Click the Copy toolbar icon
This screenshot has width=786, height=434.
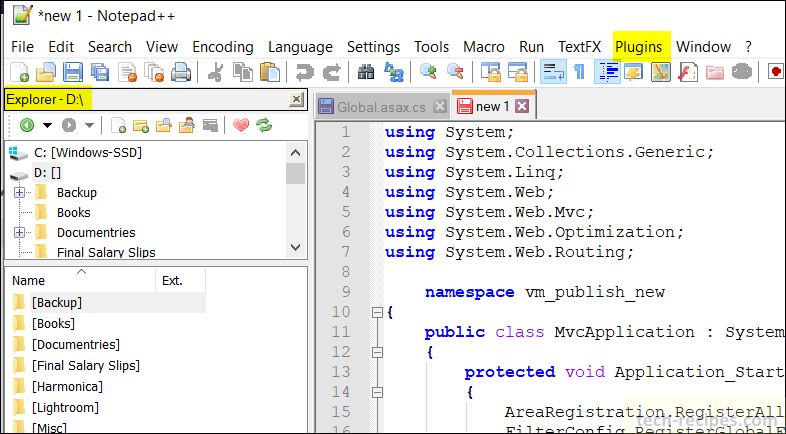(244, 72)
